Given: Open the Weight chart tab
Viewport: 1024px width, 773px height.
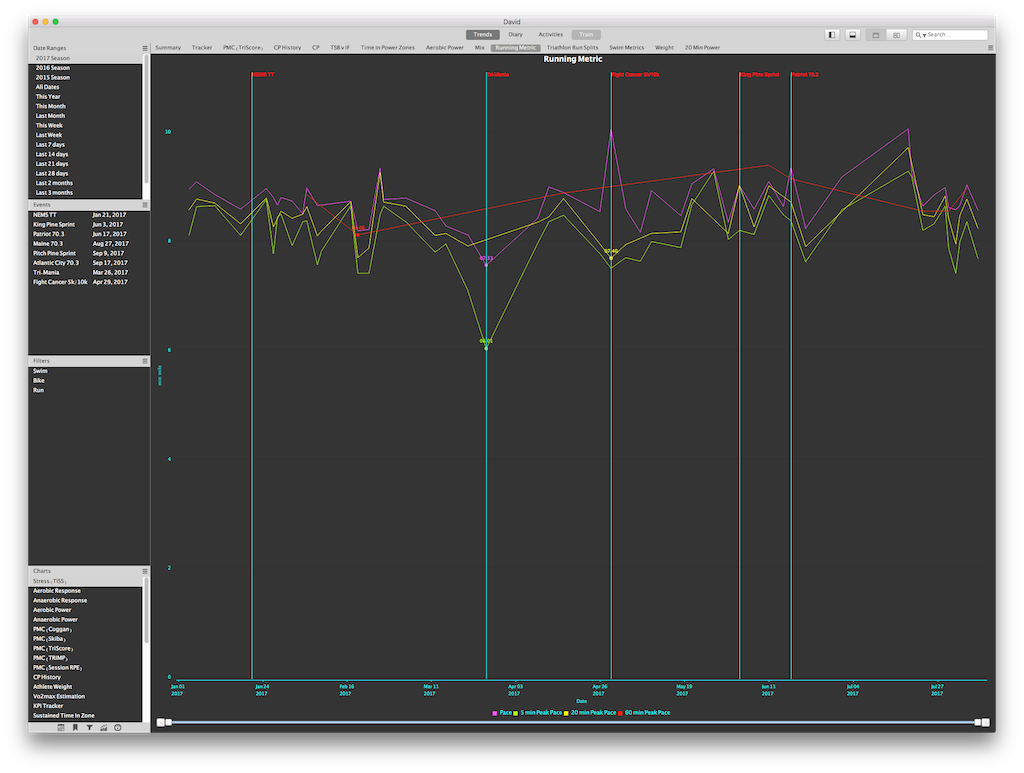Looking at the screenshot, I should point(664,48).
